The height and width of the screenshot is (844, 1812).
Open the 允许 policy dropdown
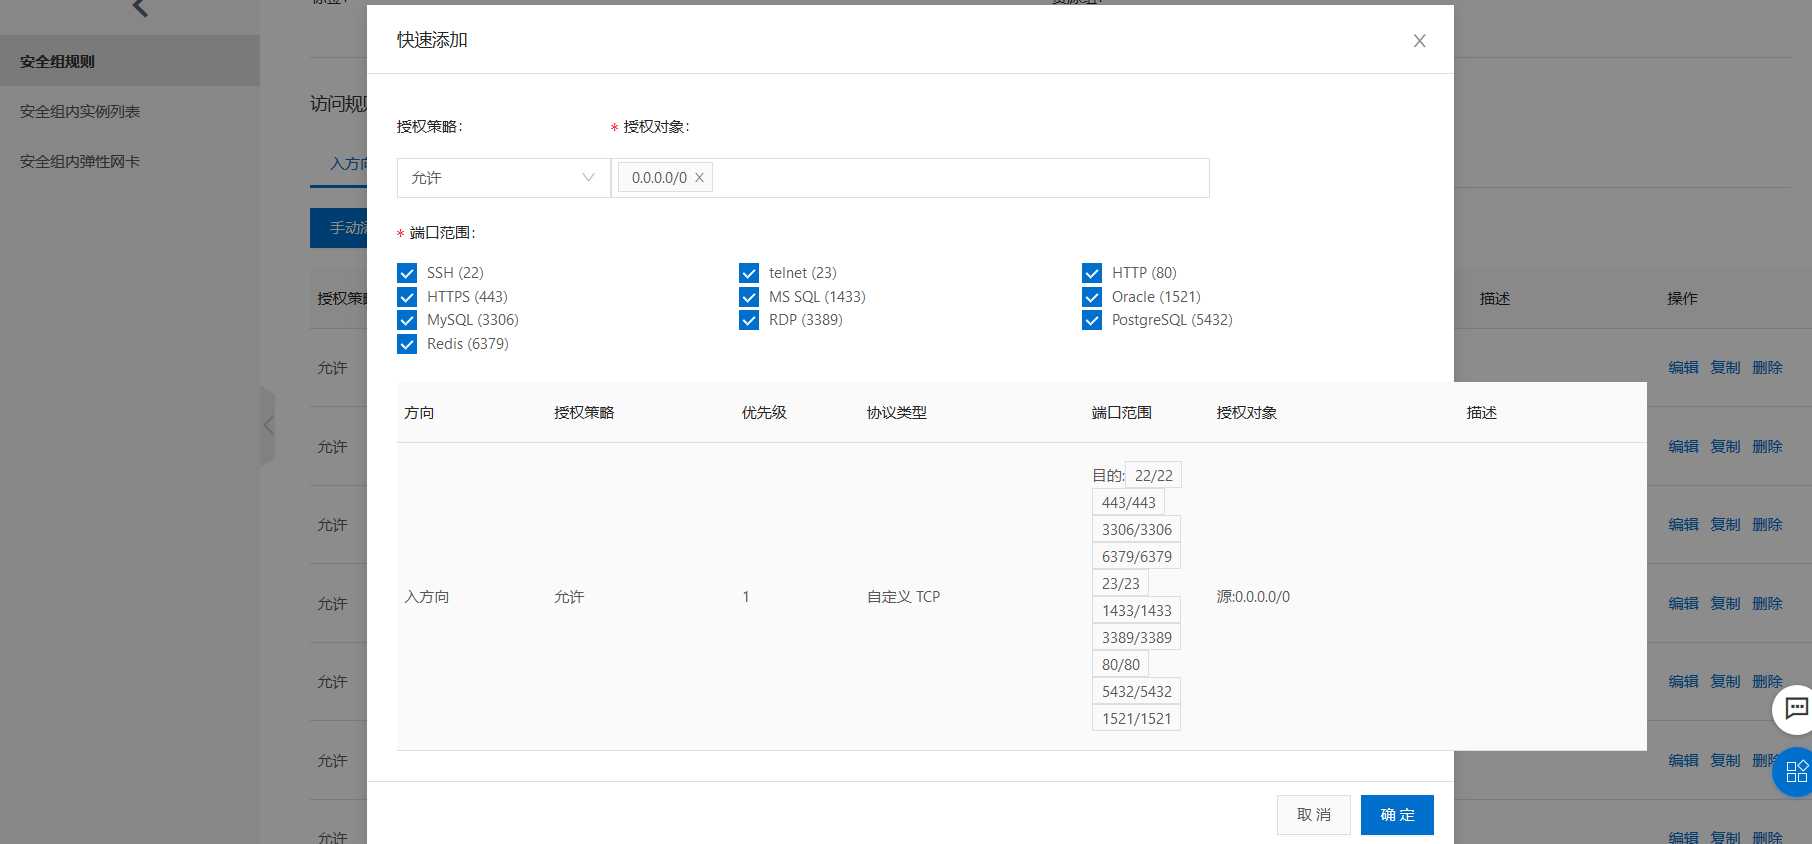503,178
